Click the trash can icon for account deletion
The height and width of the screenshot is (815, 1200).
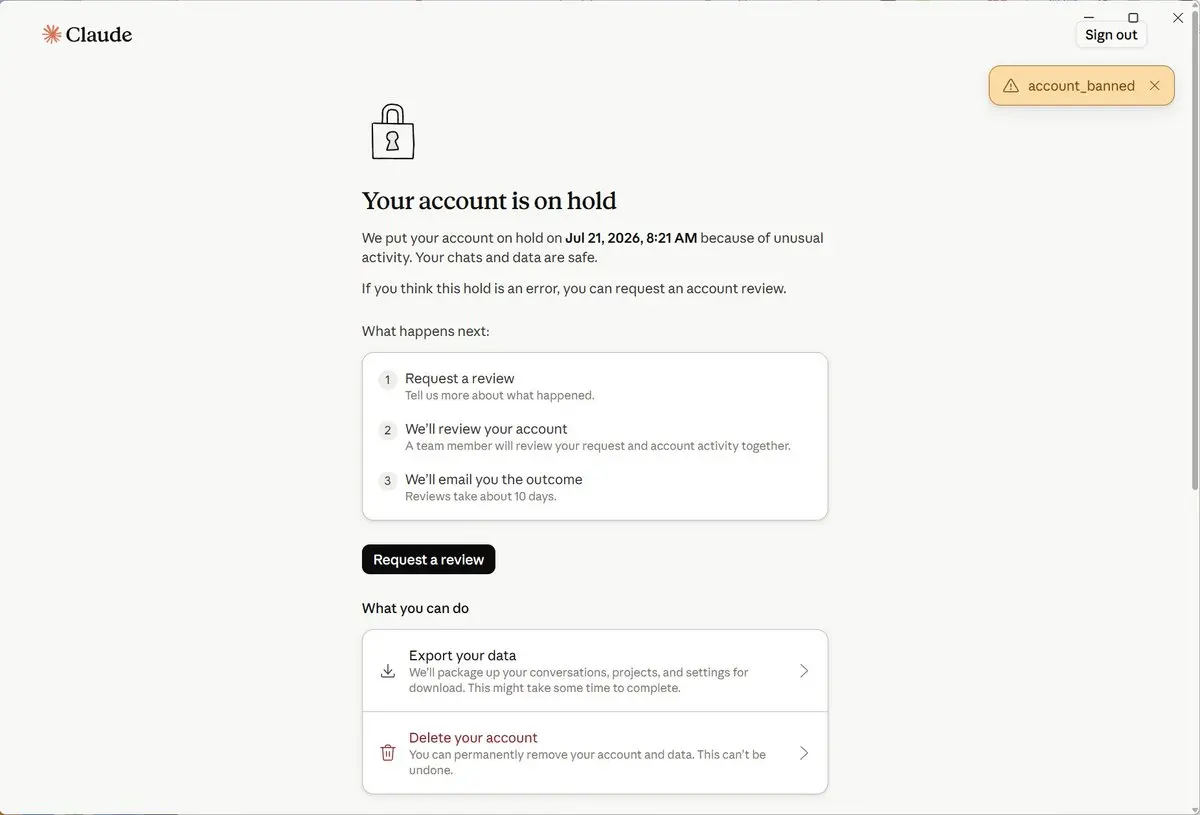point(388,753)
